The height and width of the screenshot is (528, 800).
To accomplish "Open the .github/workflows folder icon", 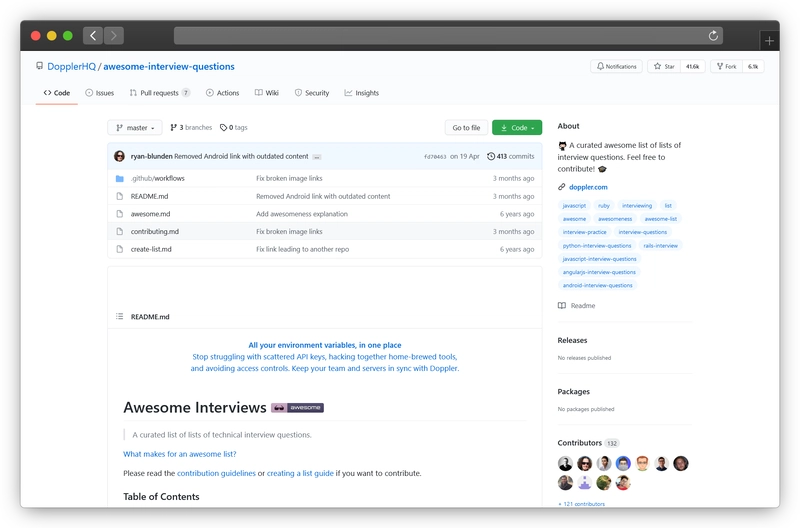I will point(119,179).
